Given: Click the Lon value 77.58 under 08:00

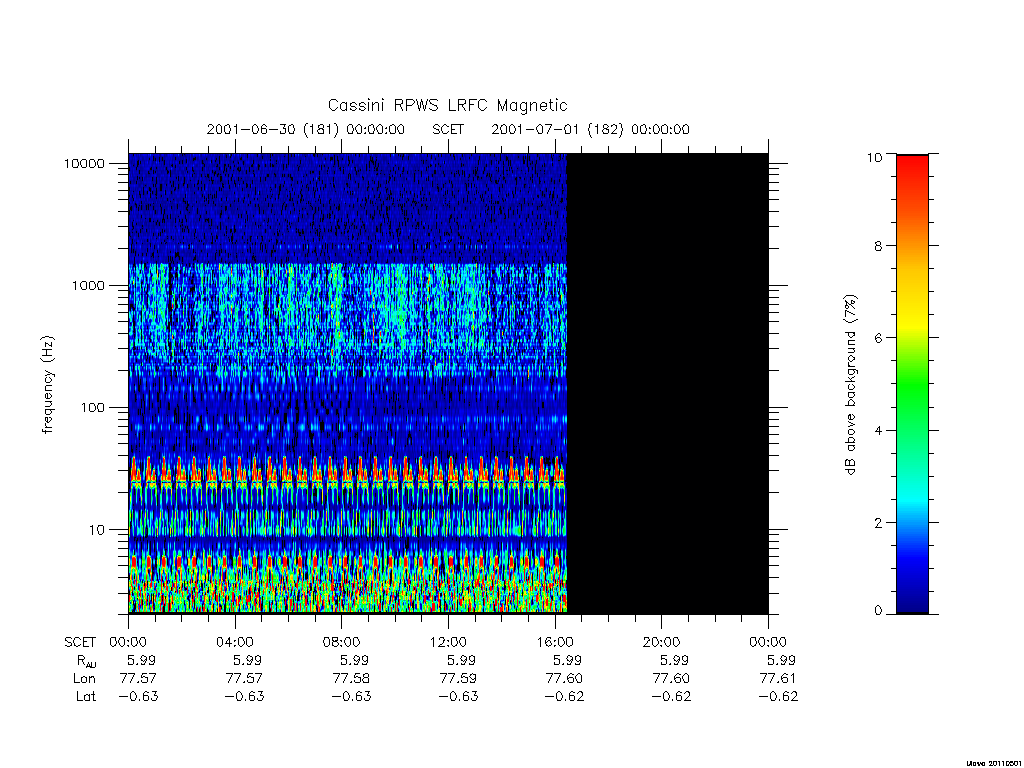Looking at the screenshot, I should pos(351,679).
